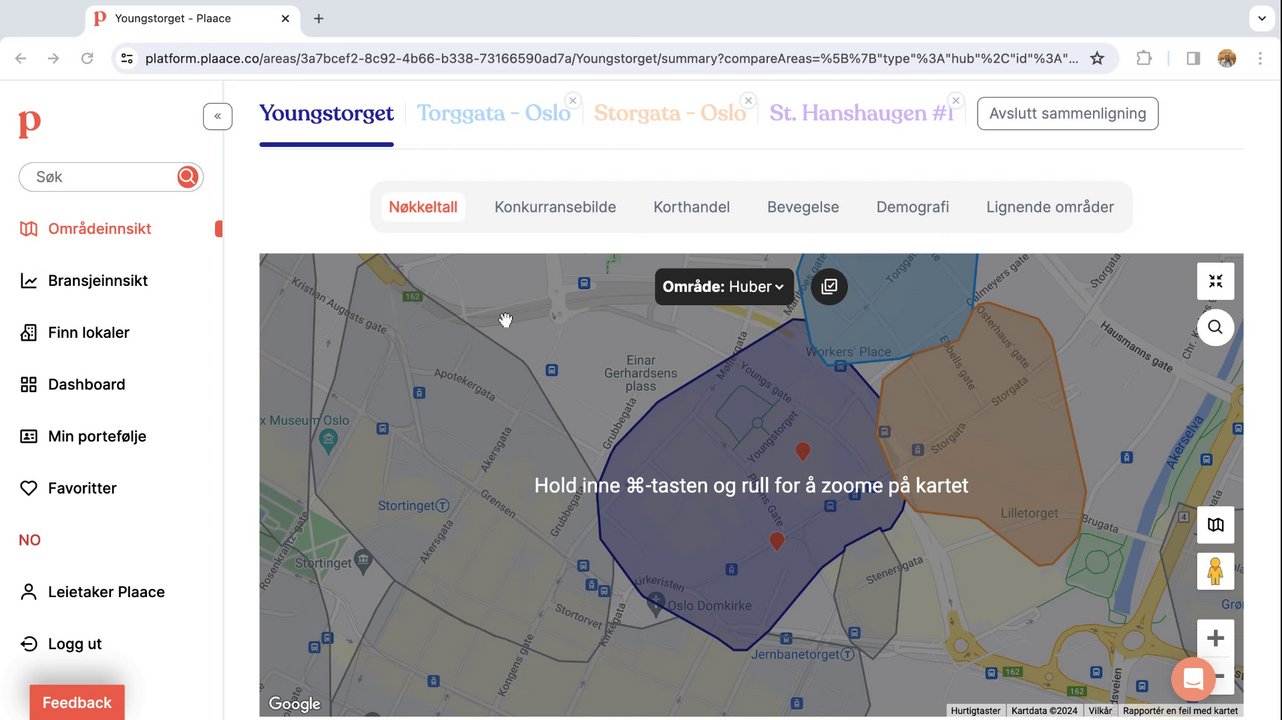Switch to Lignende områder tab
The image size is (1282, 720).
point(1050,207)
